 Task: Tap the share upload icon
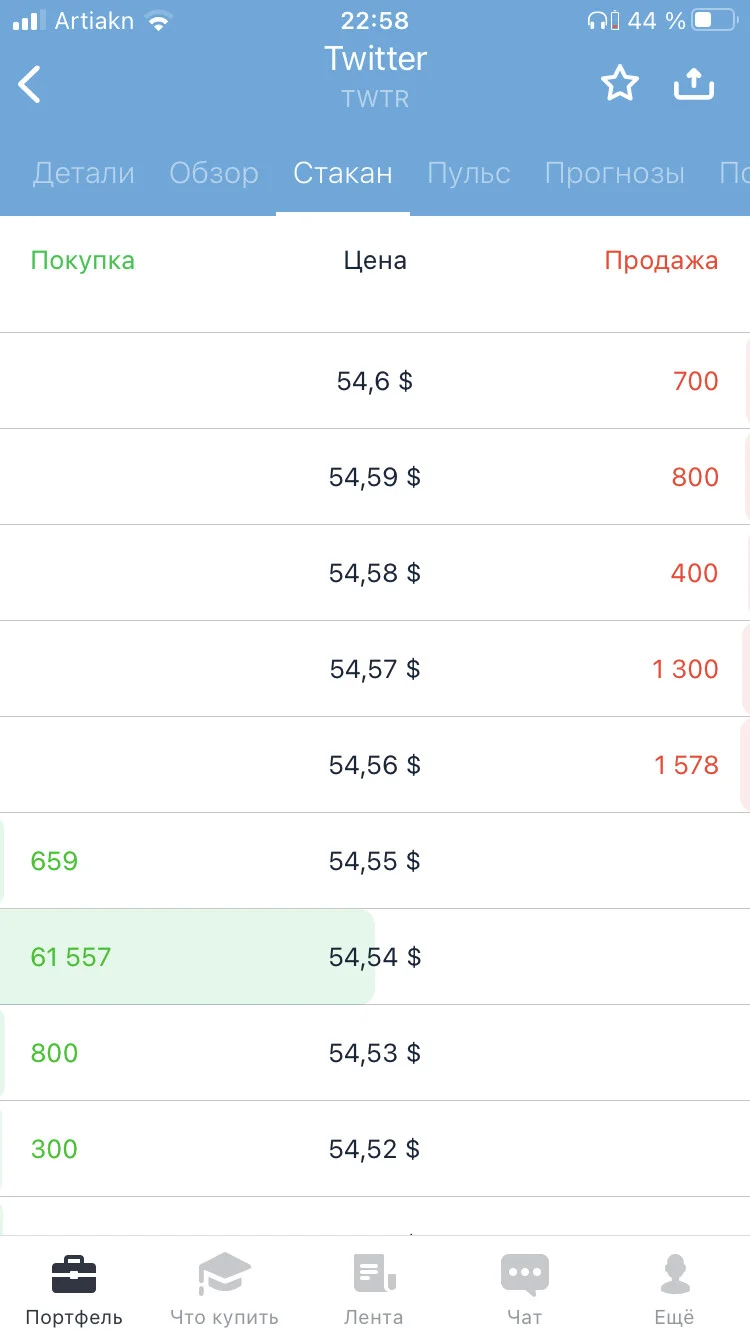coord(694,84)
